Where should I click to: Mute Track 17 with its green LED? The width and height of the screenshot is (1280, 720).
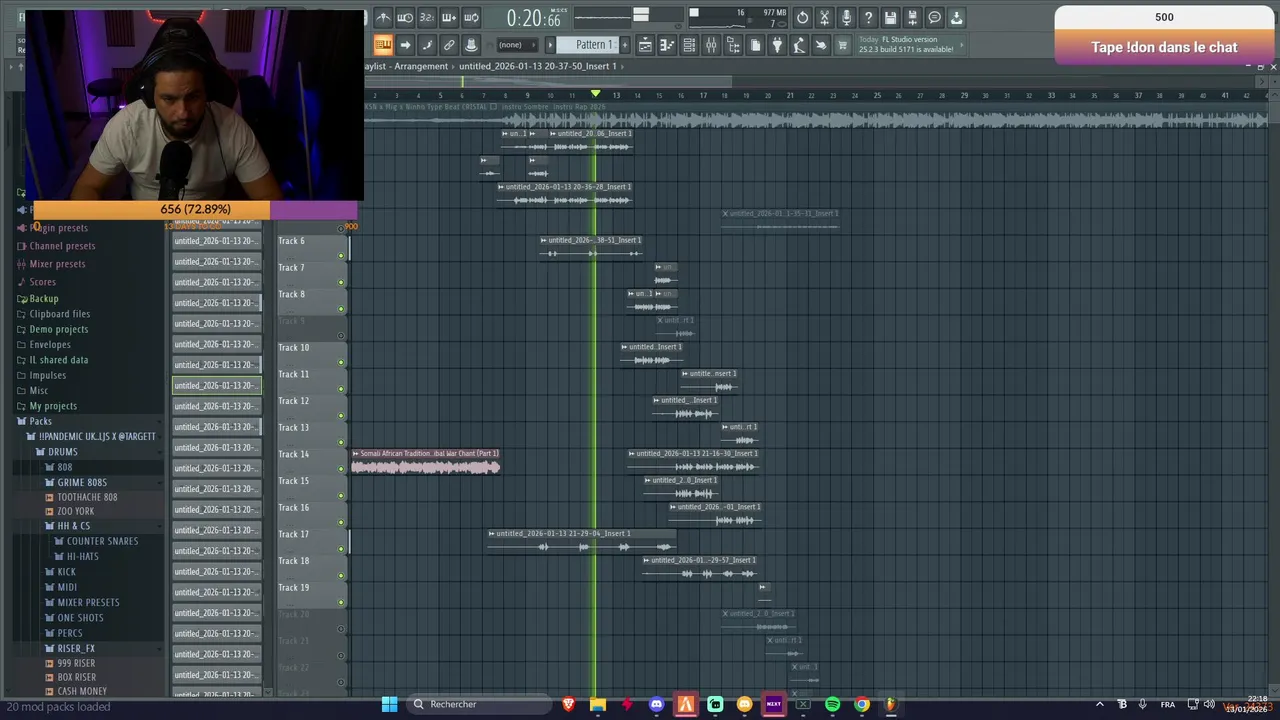(x=341, y=549)
